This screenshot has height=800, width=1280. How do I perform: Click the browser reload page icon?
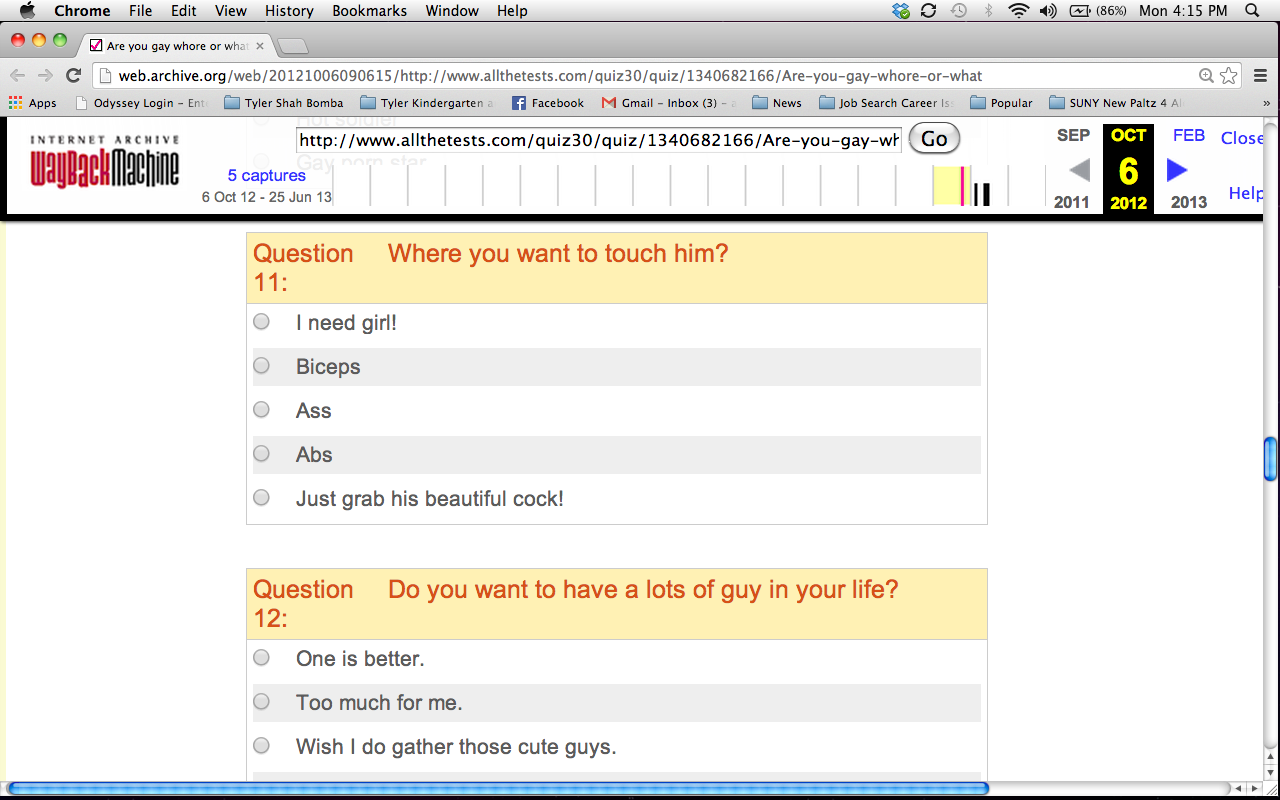tap(73, 76)
